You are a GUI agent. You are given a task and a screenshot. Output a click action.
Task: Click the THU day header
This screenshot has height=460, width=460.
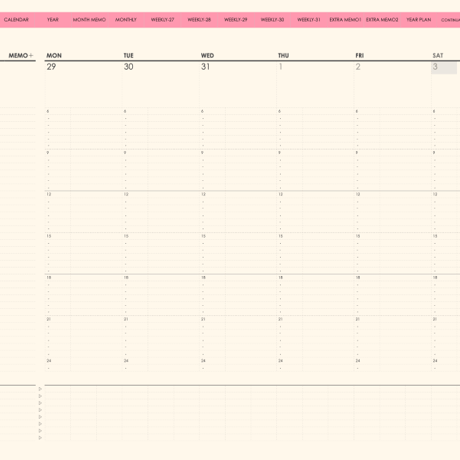click(x=283, y=56)
